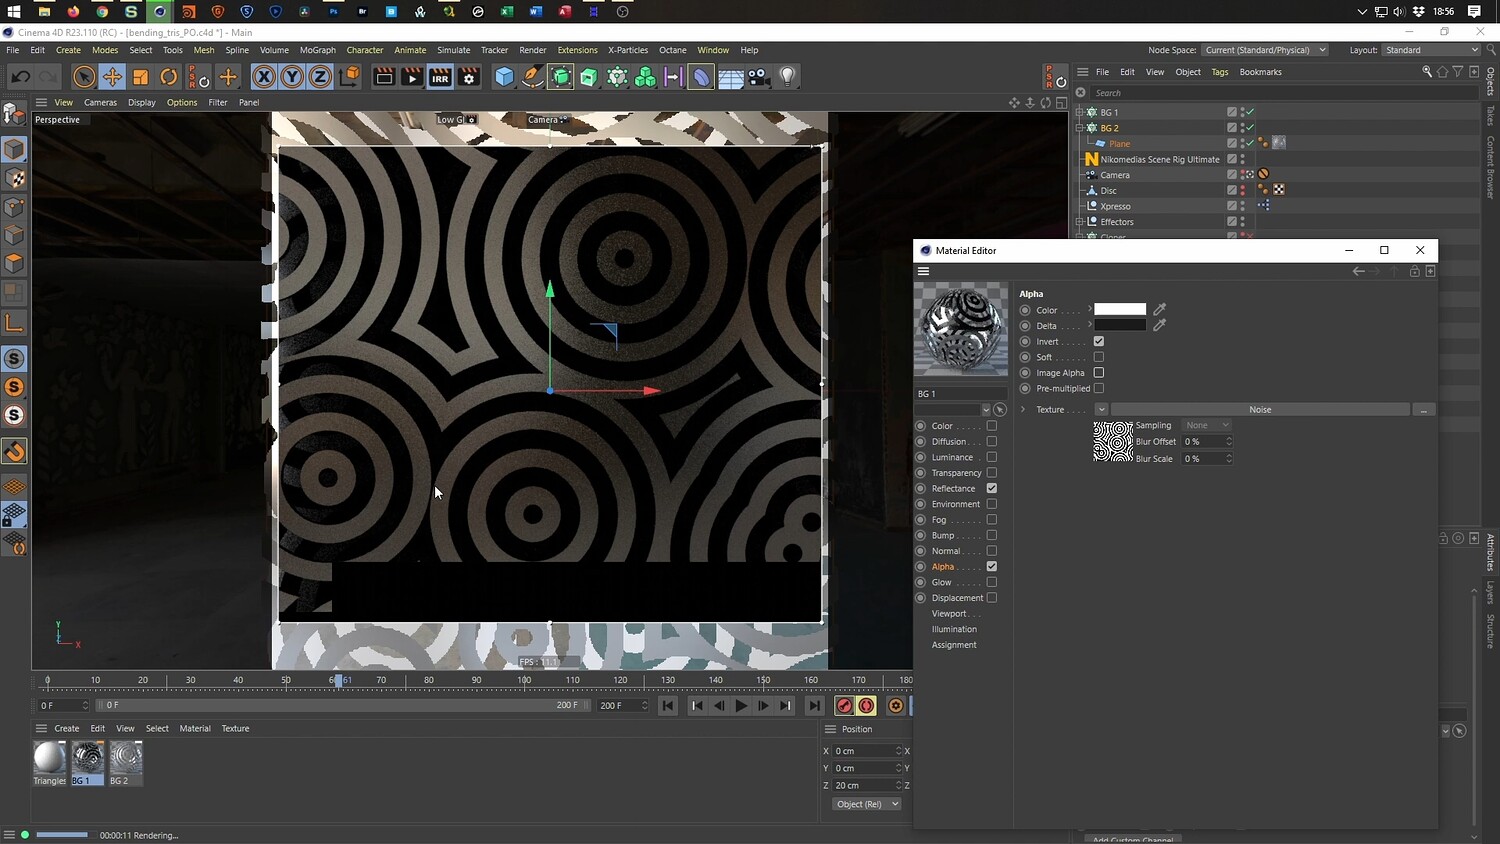Activate the Move tool
The height and width of the screenshot is (844, 1500).
112,77
